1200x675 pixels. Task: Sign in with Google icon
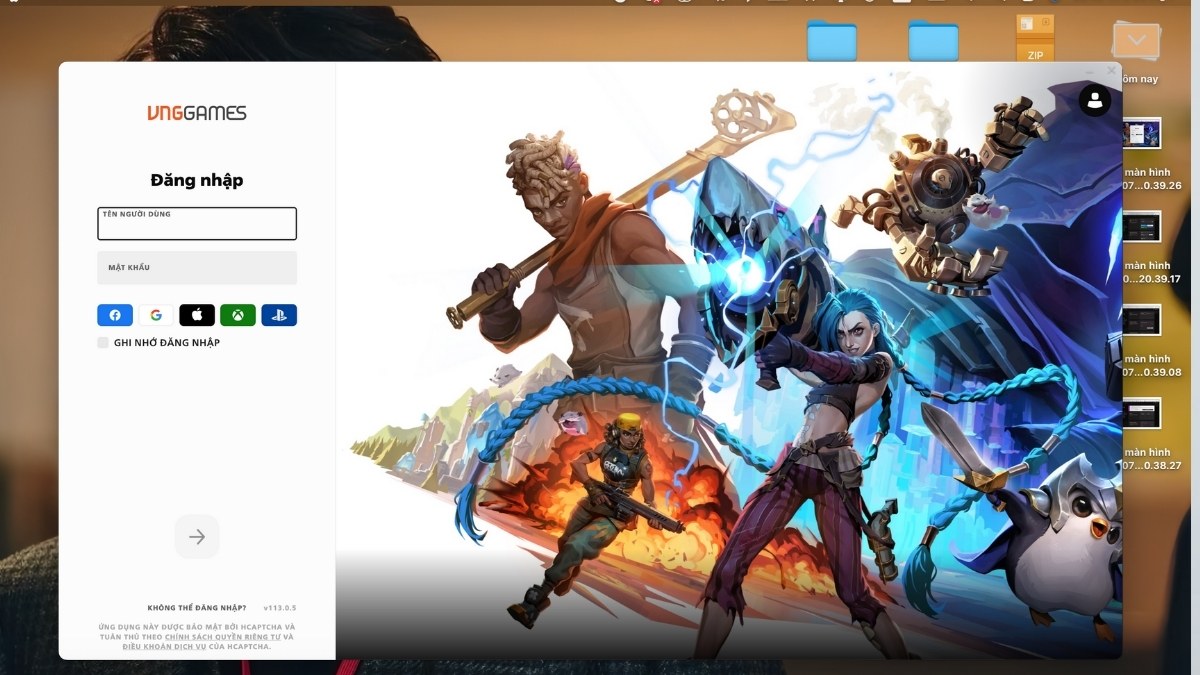coord(156,315)
